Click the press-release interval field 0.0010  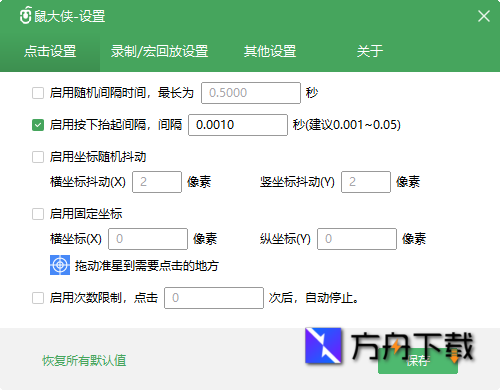coord(238,125)
